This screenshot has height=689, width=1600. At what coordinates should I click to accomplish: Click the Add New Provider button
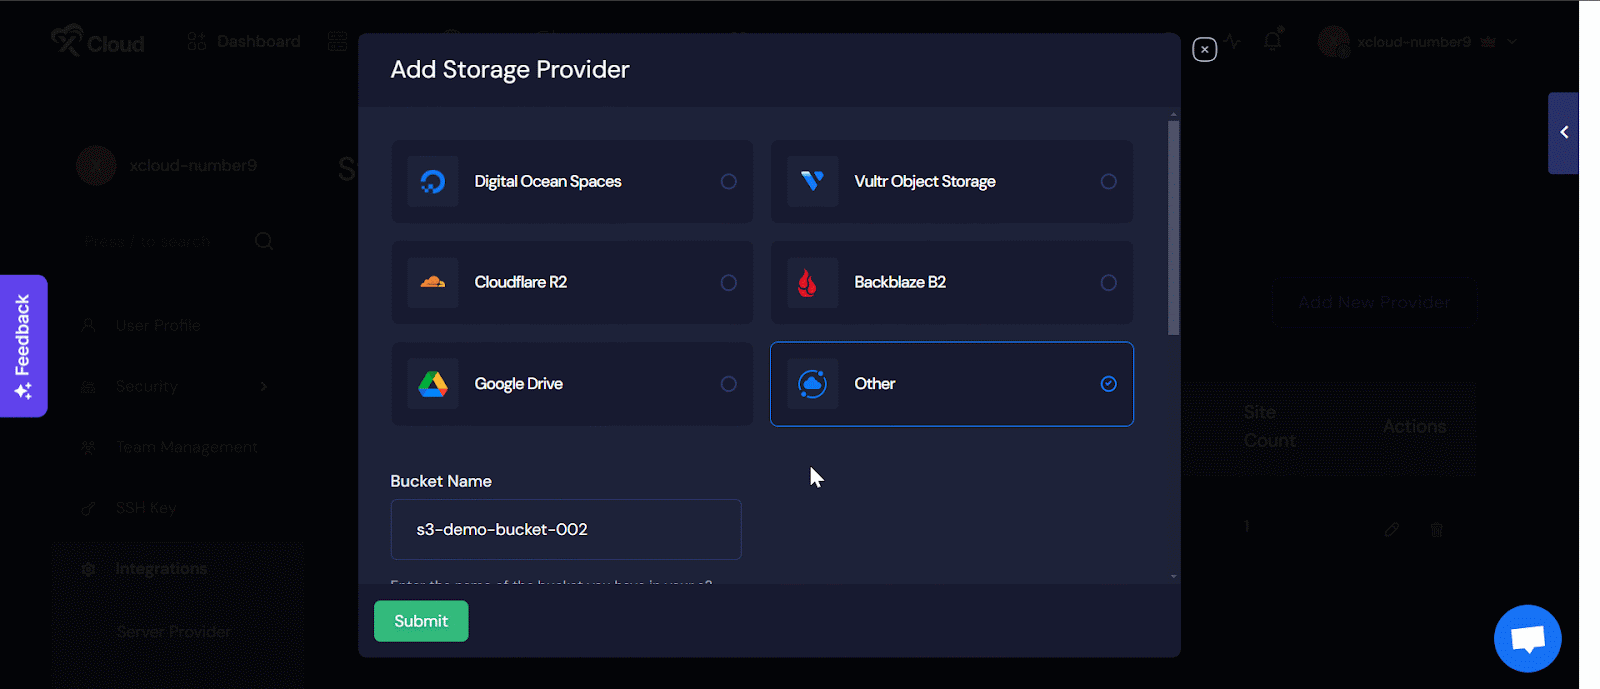click(1374, 302)
